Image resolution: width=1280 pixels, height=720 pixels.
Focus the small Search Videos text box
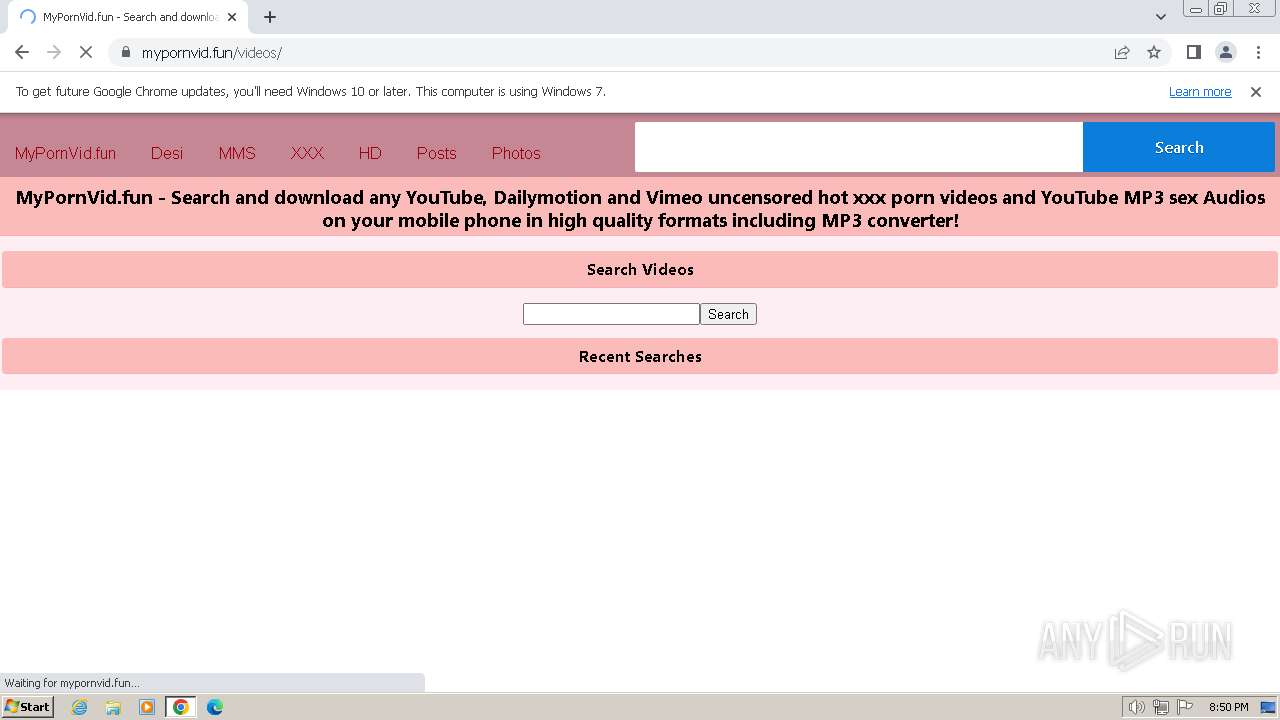pyautogui.click(x=611, y=314)
